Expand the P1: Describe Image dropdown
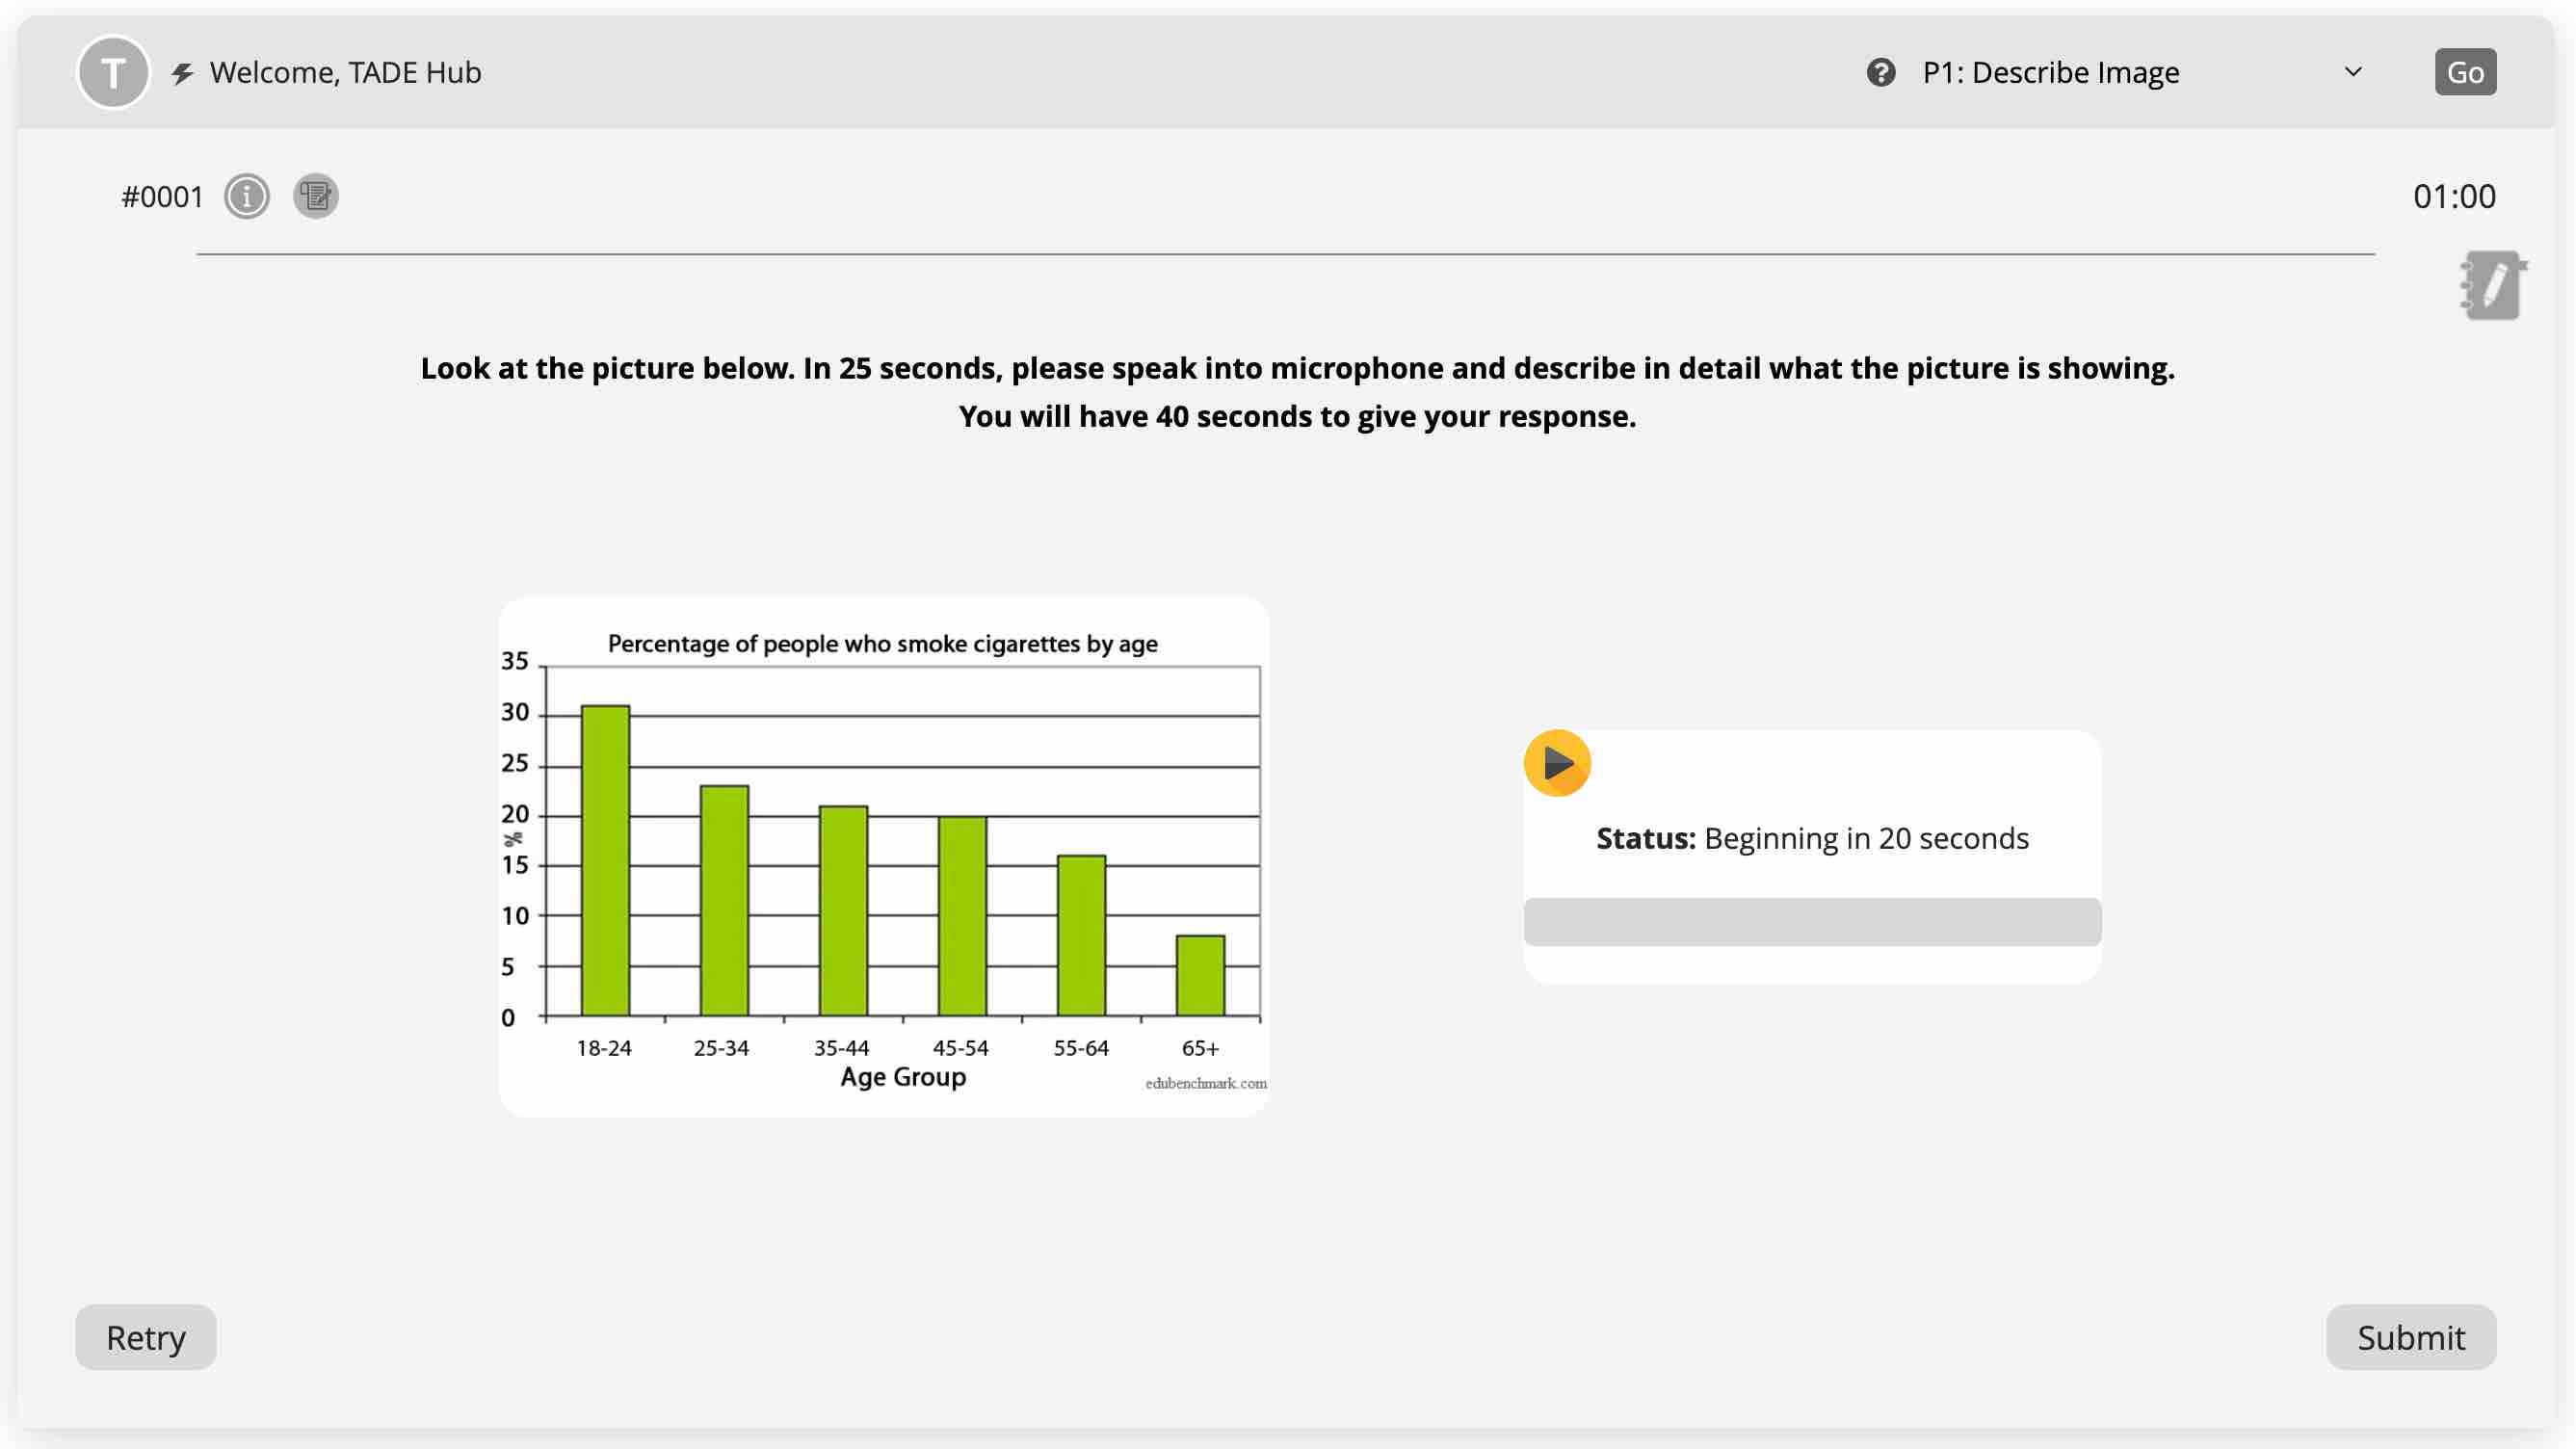Viewport: 2576px width, 1449px height. [2353, 70]
